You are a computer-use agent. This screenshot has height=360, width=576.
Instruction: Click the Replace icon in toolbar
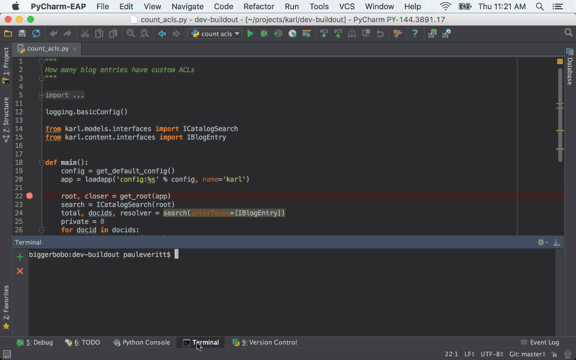[x=144, y=34]
